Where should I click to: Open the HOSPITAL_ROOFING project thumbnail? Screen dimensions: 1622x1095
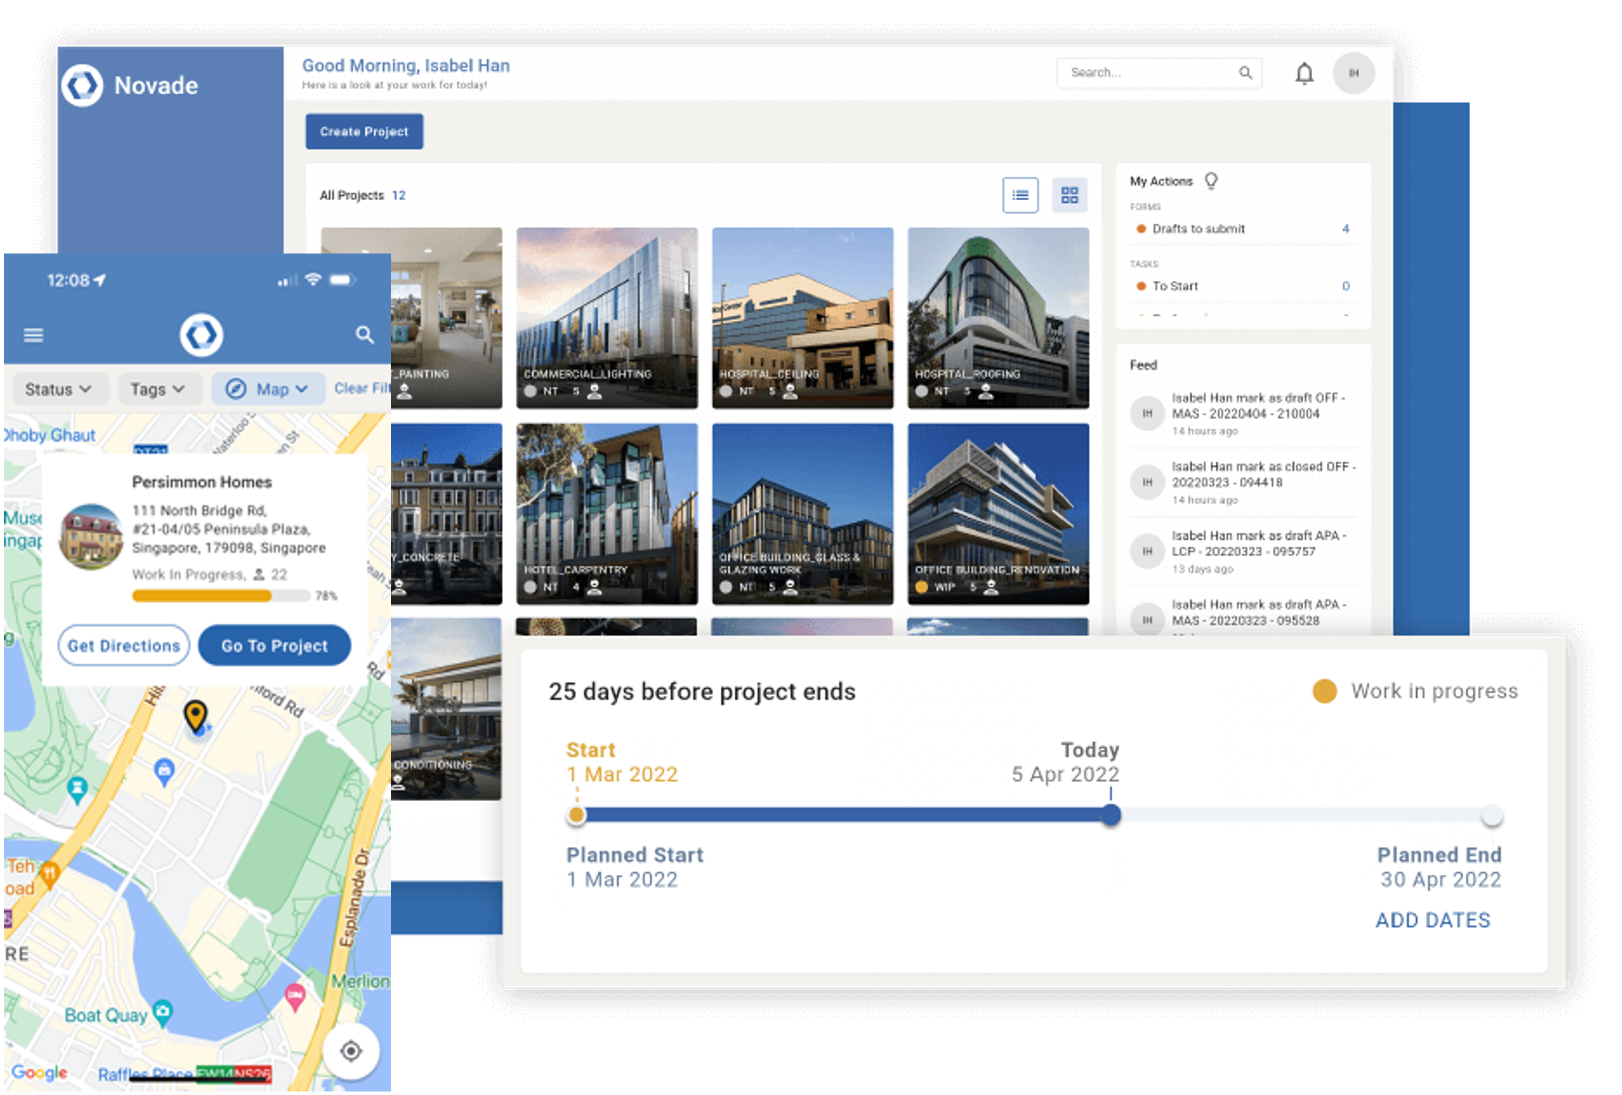[x=997, y=318]
